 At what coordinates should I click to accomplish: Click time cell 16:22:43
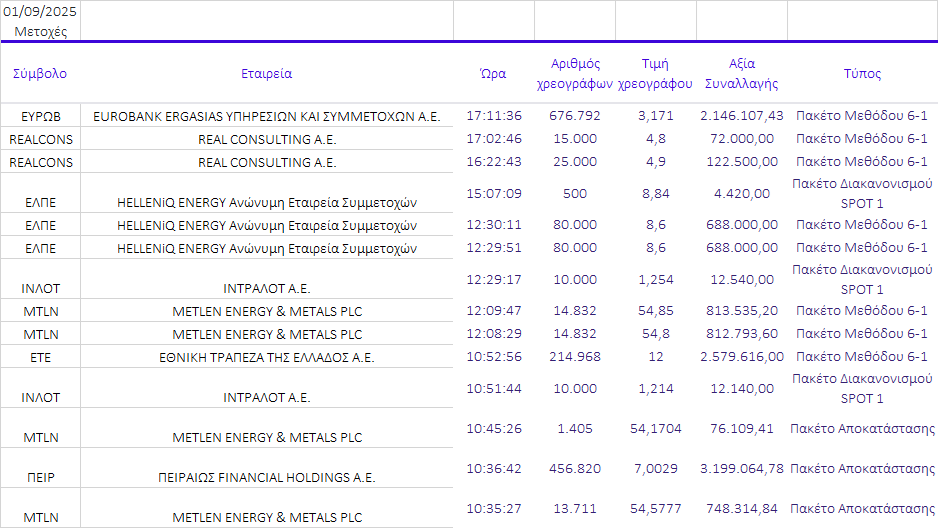[x=494, y=161]
